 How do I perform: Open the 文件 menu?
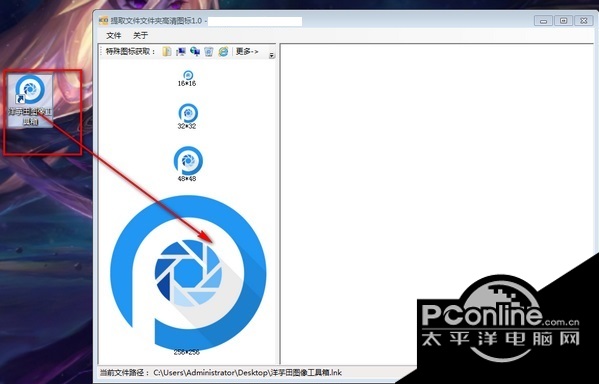coord(113,36)
